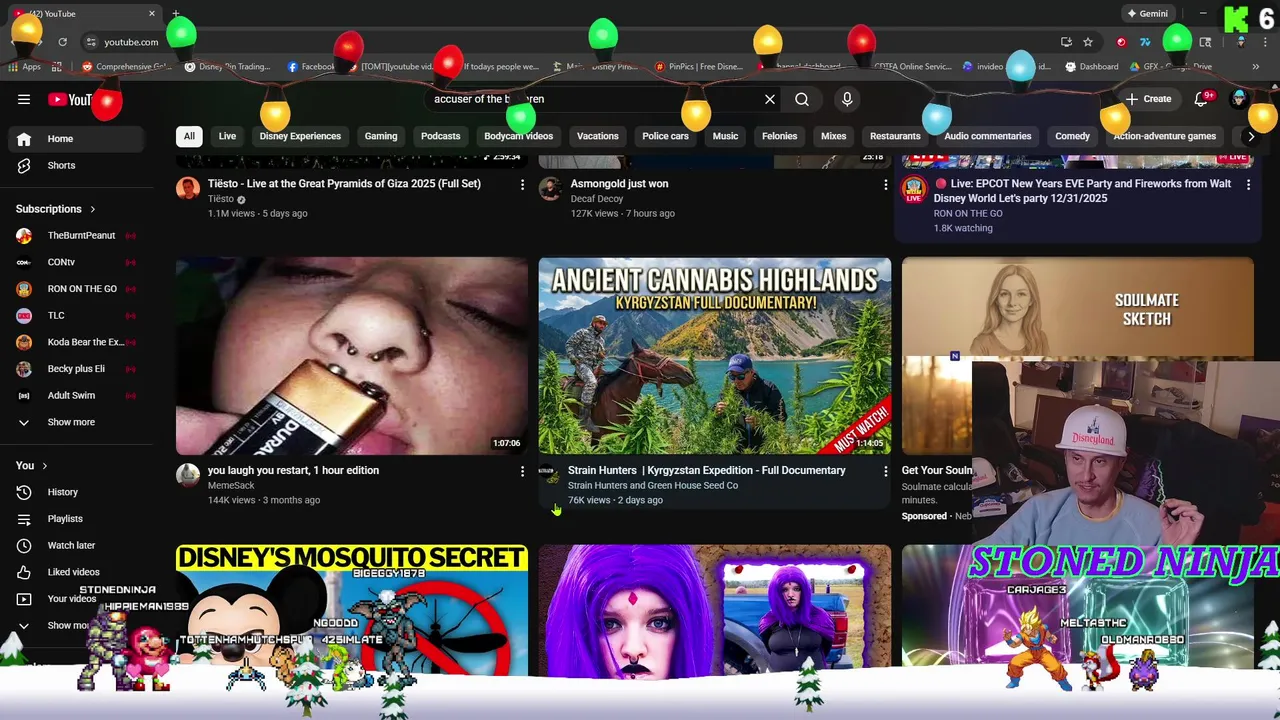The width and height of the screenshot is (1280, 720).
Task: Select the Comedy filter chip
Action: coord(1072,136)
